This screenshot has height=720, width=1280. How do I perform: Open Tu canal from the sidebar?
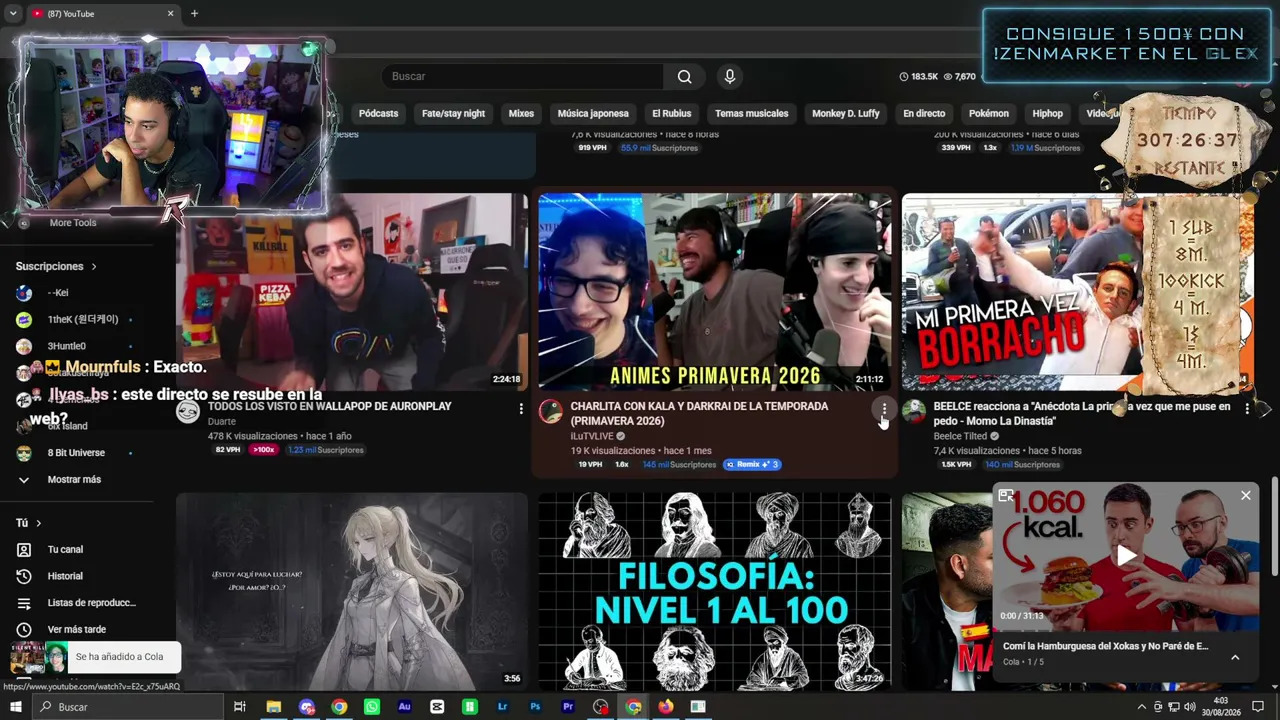[77, 549]
